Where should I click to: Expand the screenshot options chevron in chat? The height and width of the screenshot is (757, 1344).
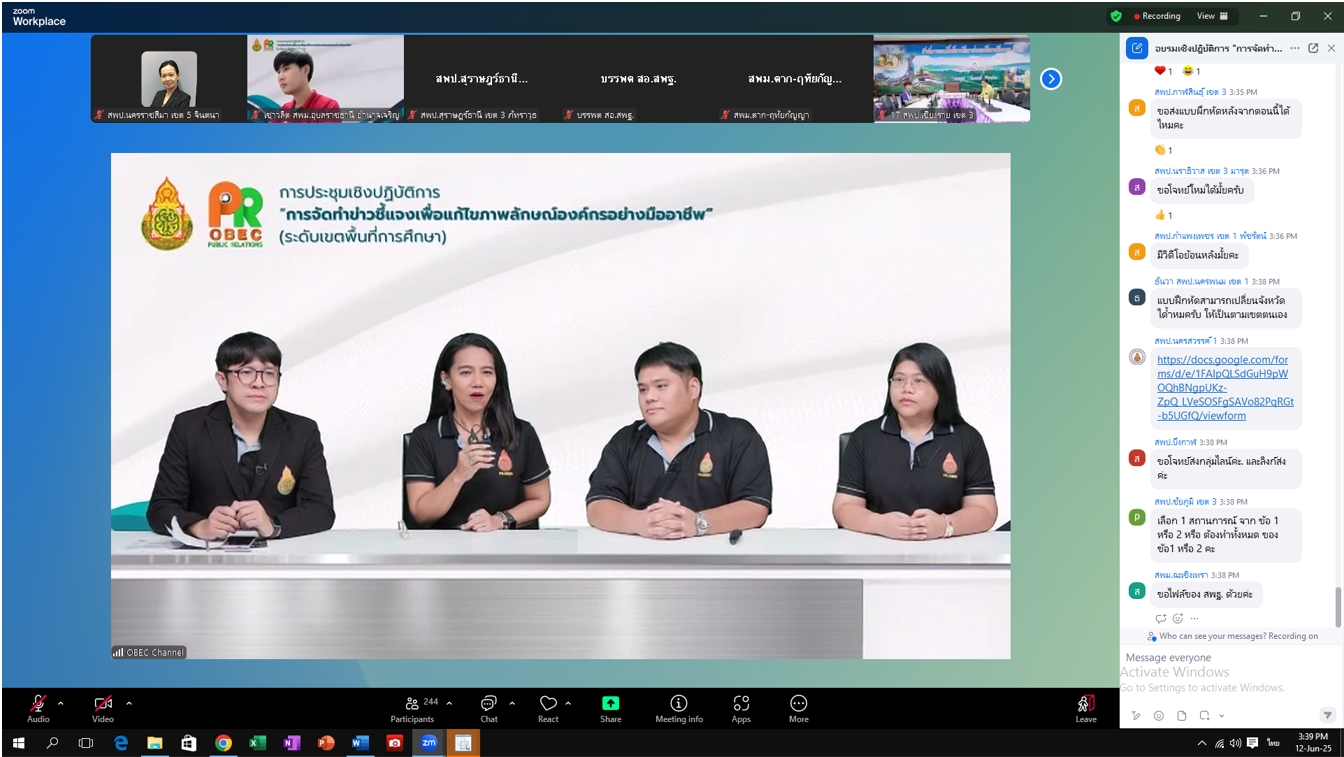(1221, 716)
